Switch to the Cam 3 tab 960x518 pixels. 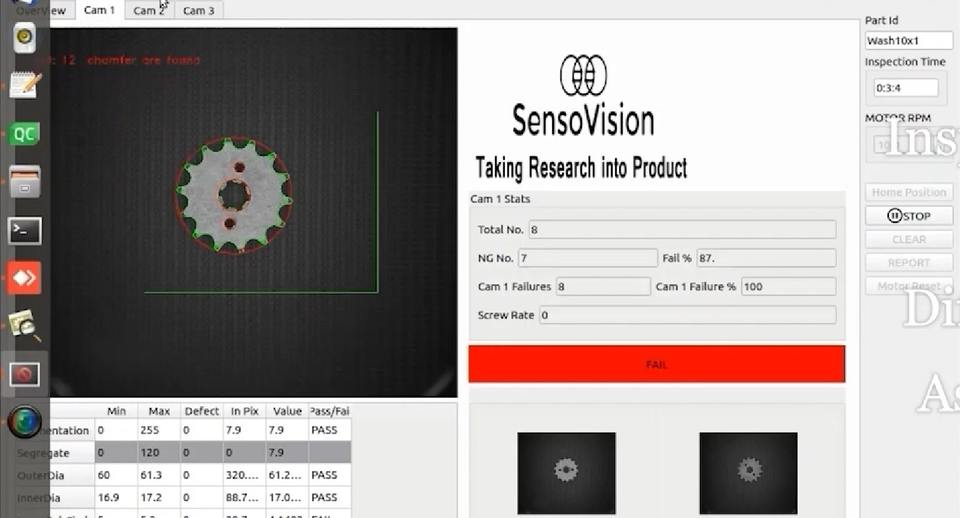coord(198,10)
